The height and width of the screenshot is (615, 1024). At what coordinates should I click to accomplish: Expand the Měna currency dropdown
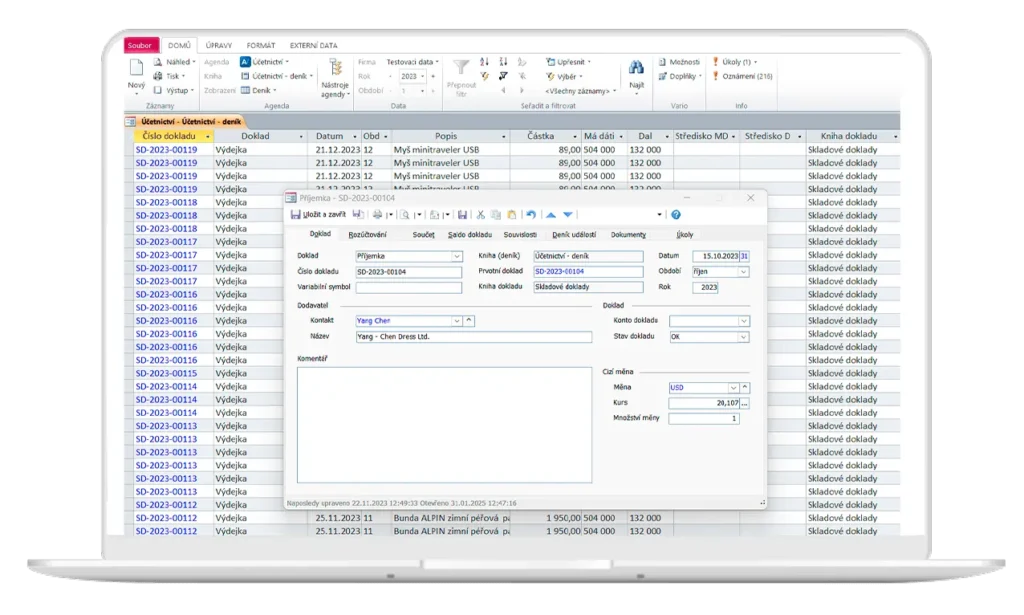[x=733, y=387]
